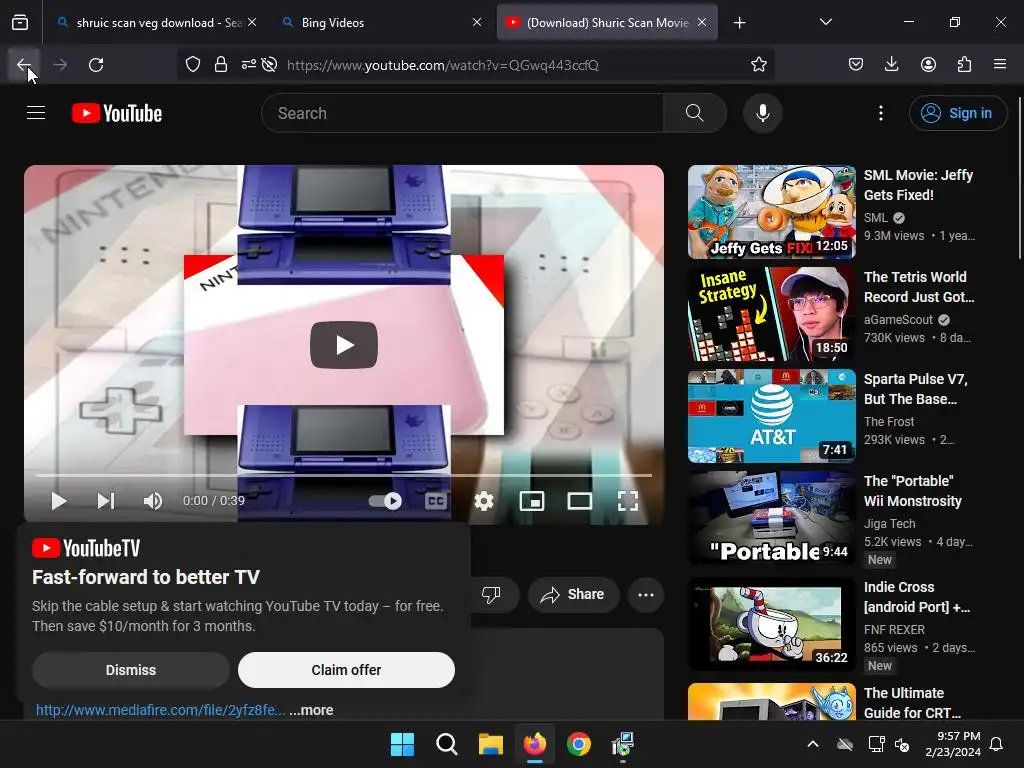Image resolution: width=1024 pixels, height=768 pixels.
Task: Go back using the browser back arrow
Action: coord(24,65)
